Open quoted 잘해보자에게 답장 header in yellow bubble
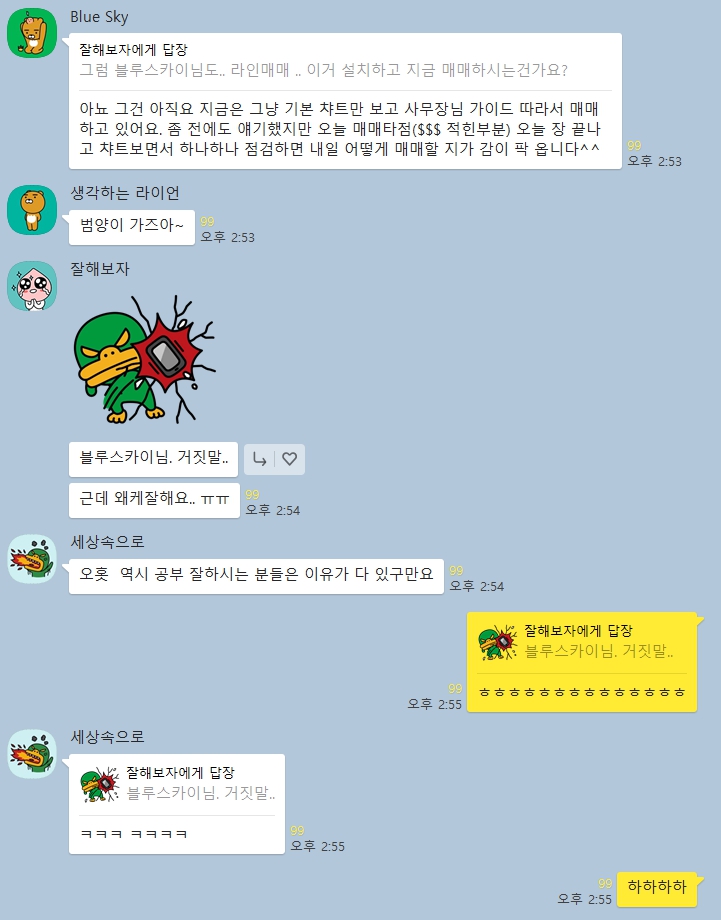Screen dimensions: 721x920 pyautogui.click(x=578, y=631)
